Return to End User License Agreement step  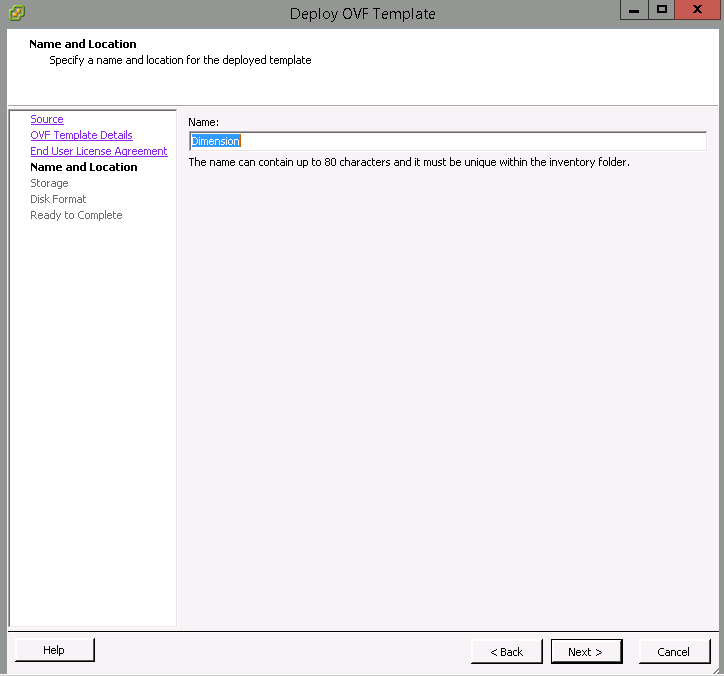(x=99, y=151)
